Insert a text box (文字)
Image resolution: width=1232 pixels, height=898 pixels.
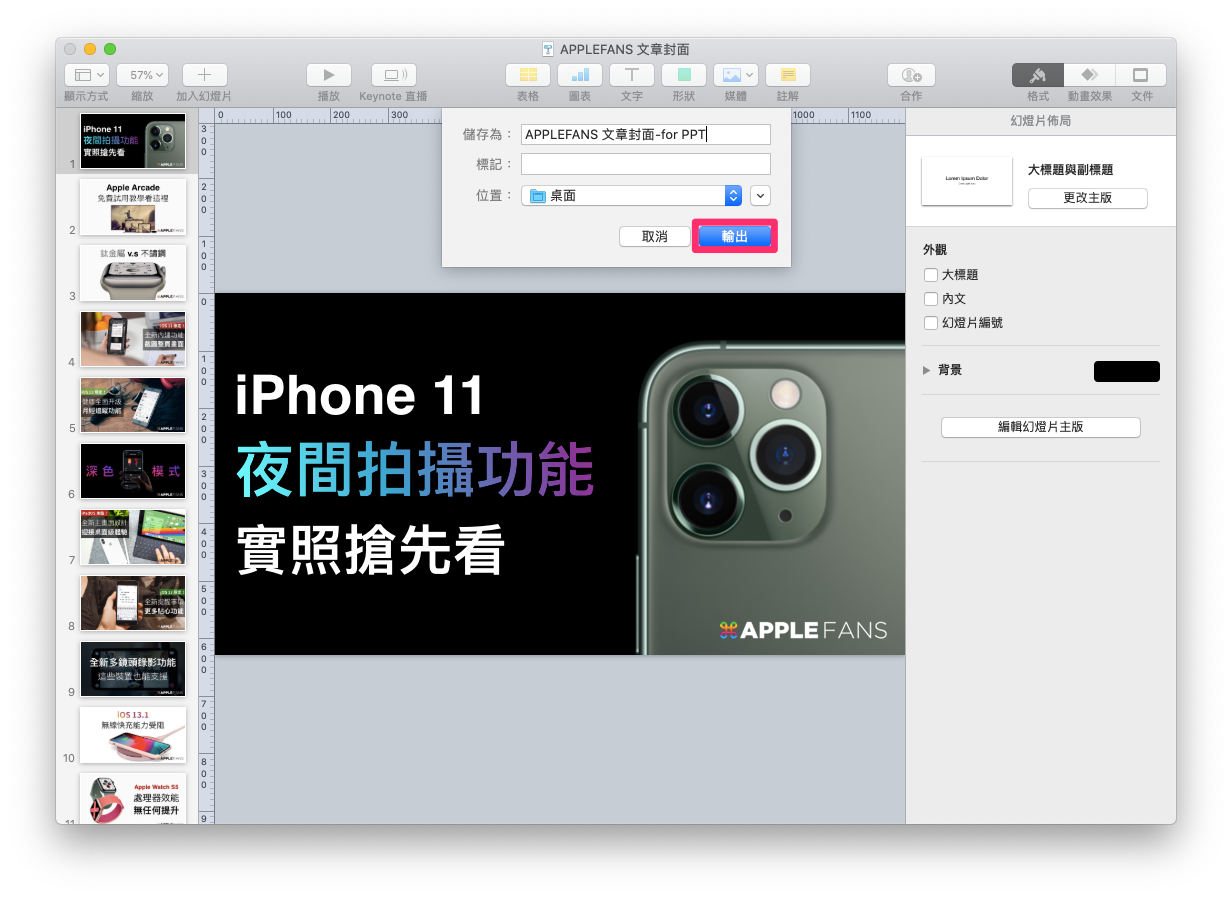[x=632, y=75]
